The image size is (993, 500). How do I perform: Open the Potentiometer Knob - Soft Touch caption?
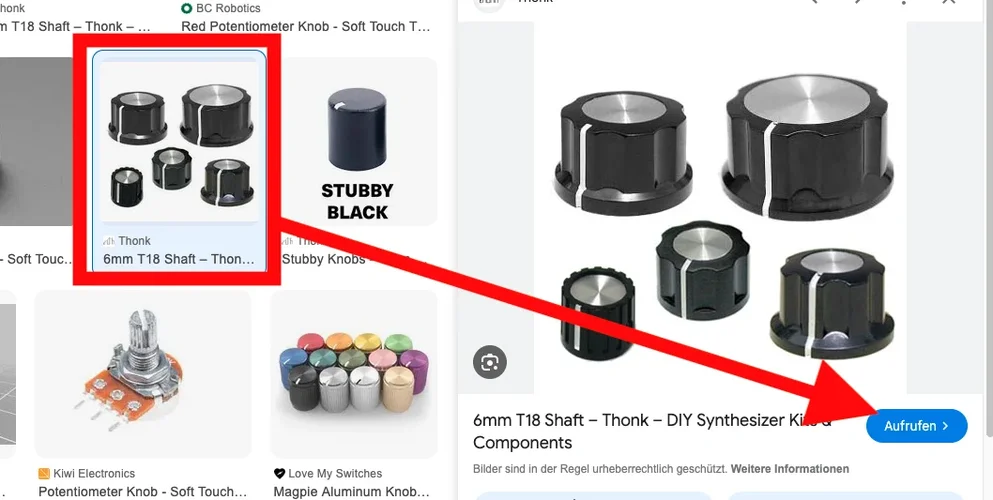pyautogui.click(x=143, y=492)
